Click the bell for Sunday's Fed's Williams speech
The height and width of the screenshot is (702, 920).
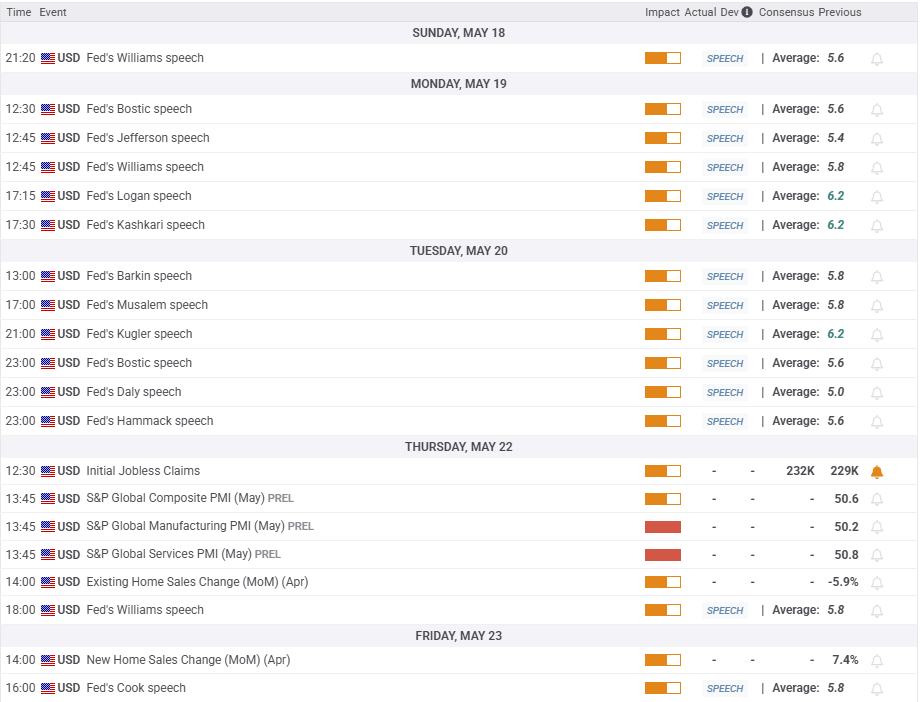[877, 59]
